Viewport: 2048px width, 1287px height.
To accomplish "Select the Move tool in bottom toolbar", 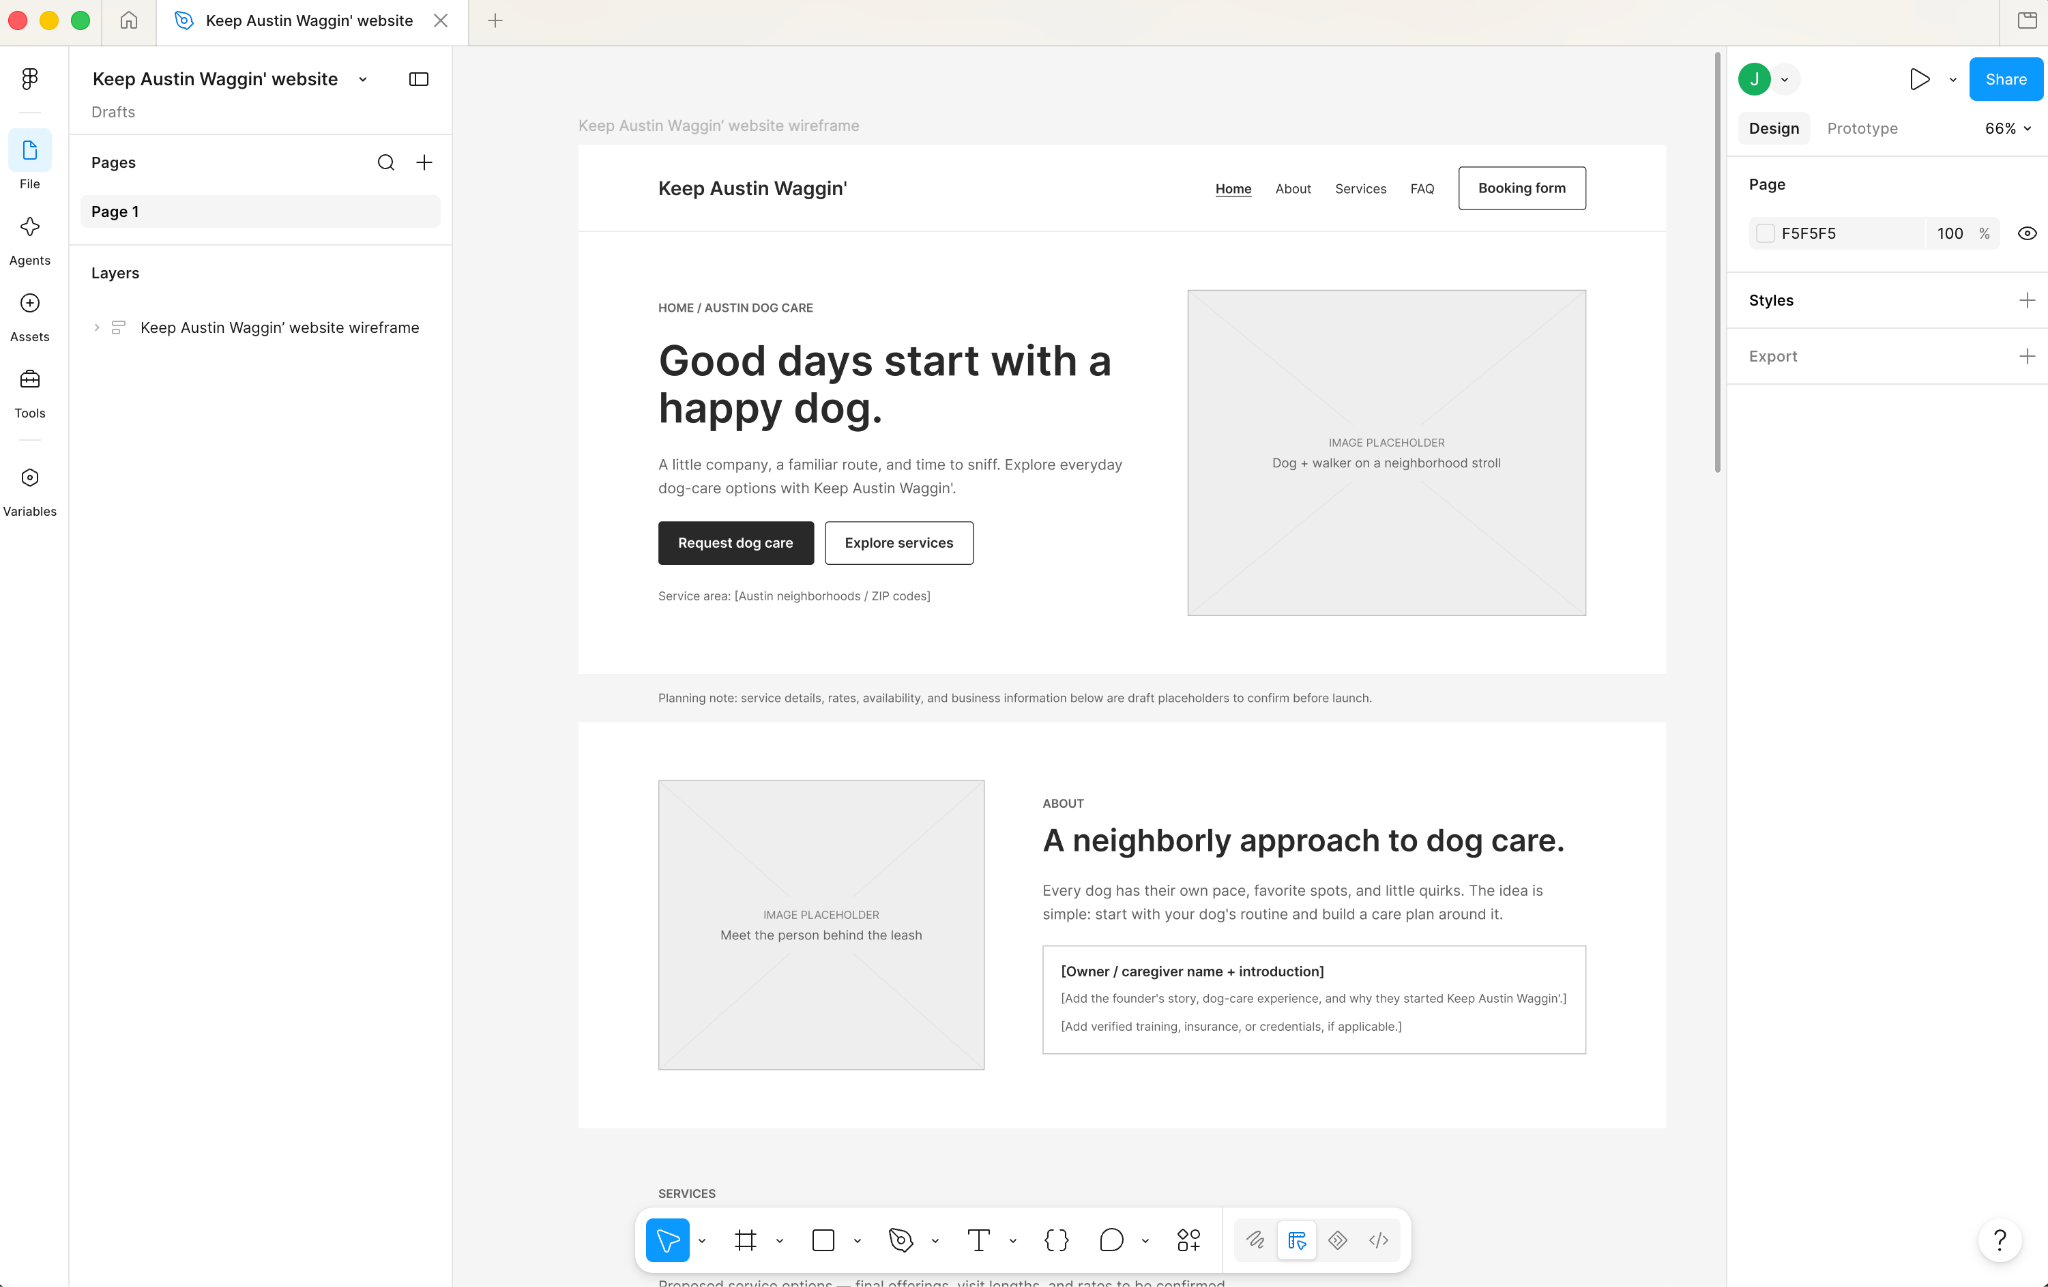I will [667, 1240].
